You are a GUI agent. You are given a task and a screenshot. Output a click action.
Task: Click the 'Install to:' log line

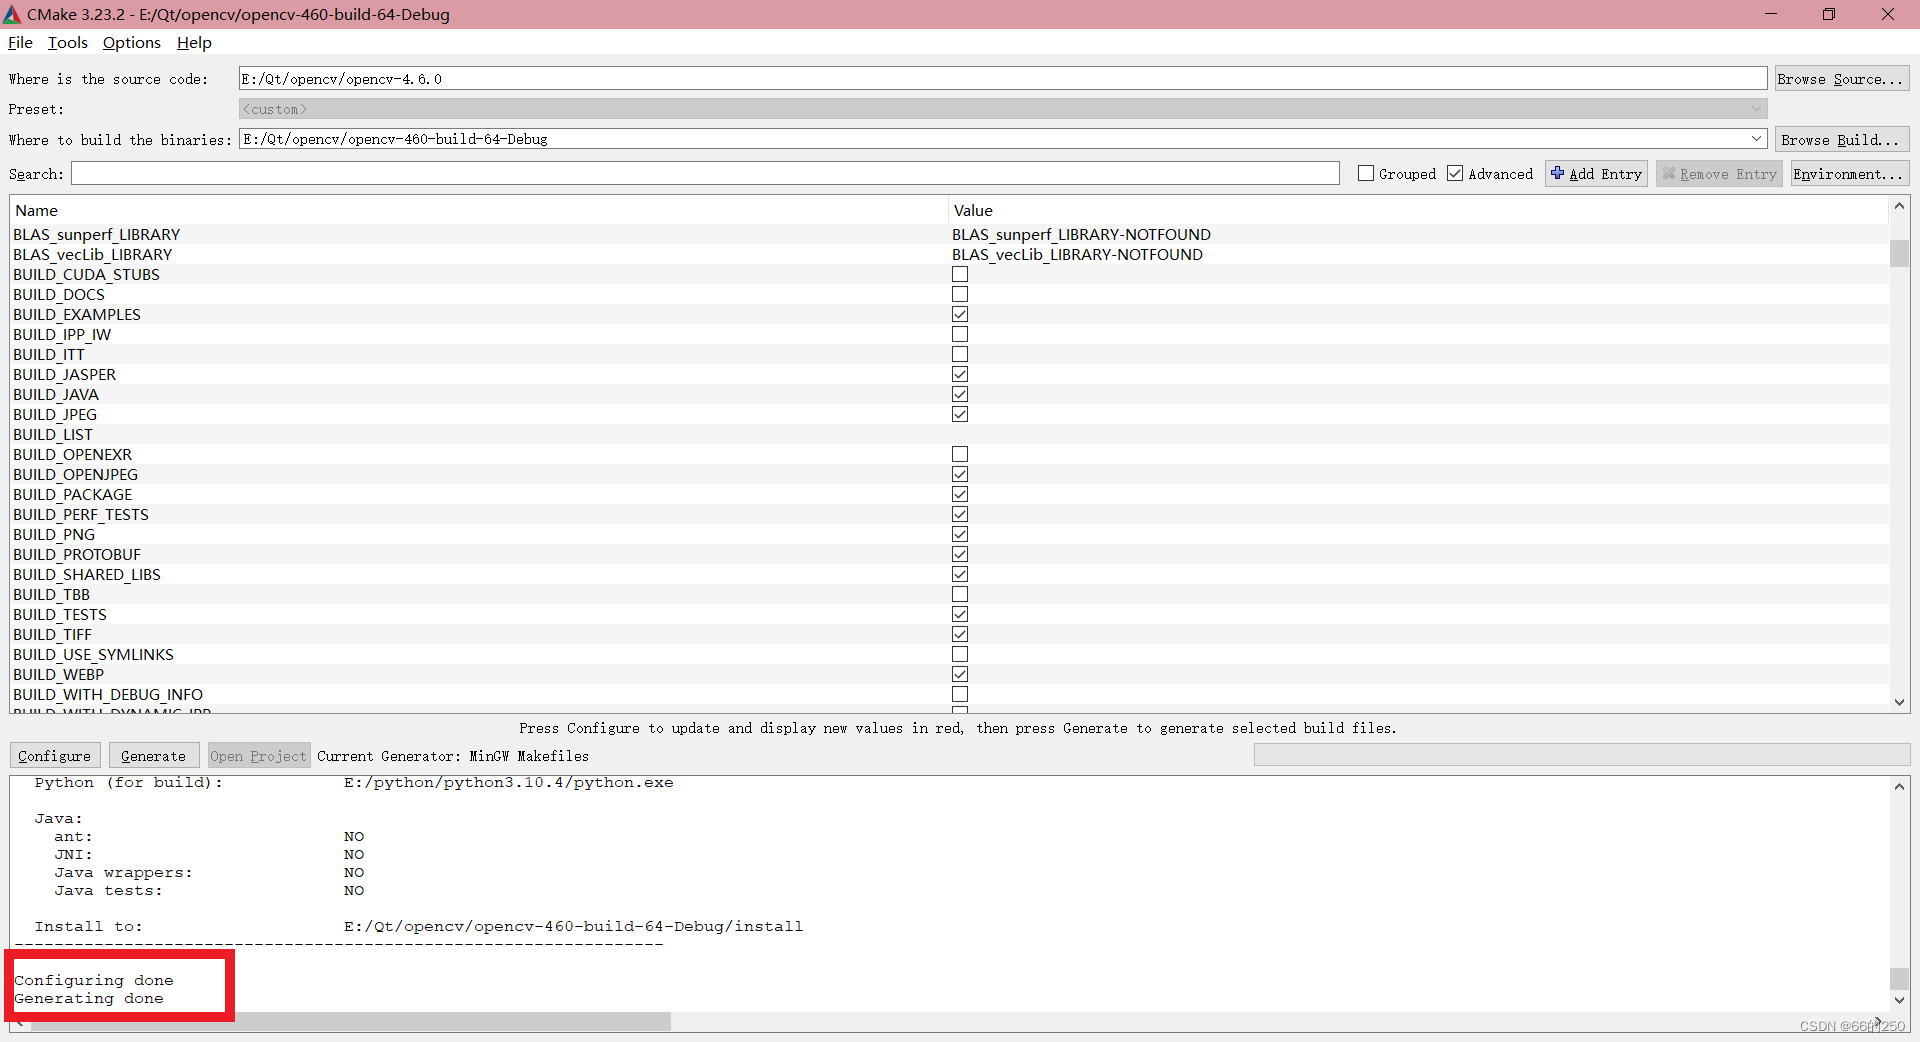point(419,926)
